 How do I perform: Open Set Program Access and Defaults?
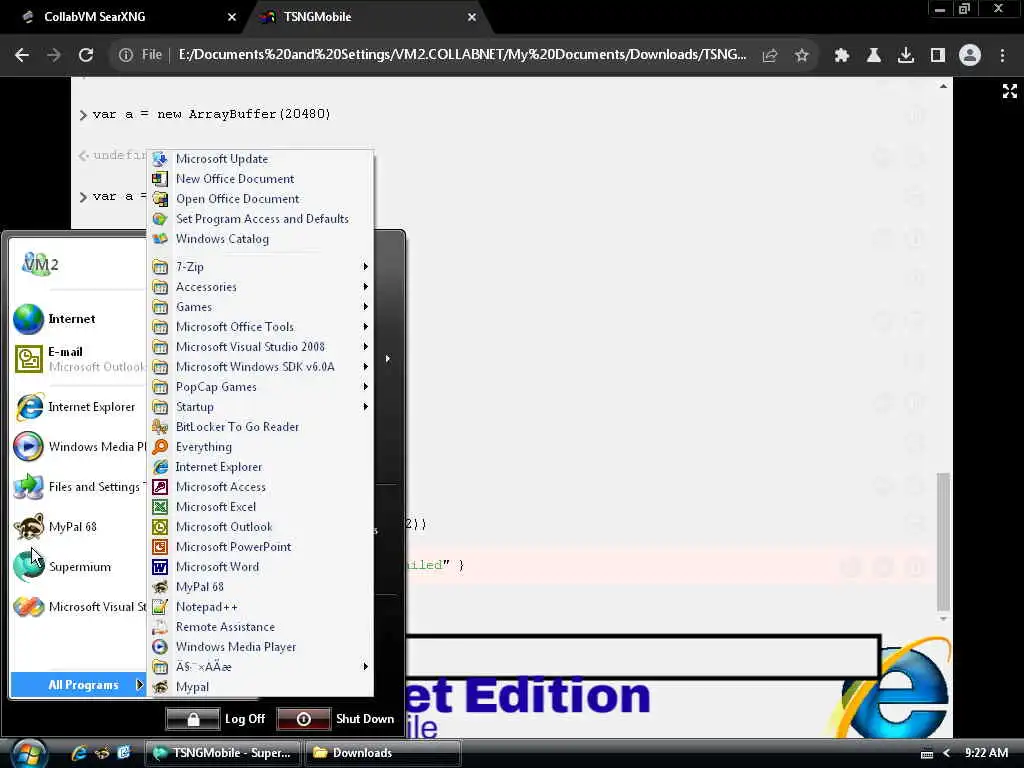click(261, 219)
